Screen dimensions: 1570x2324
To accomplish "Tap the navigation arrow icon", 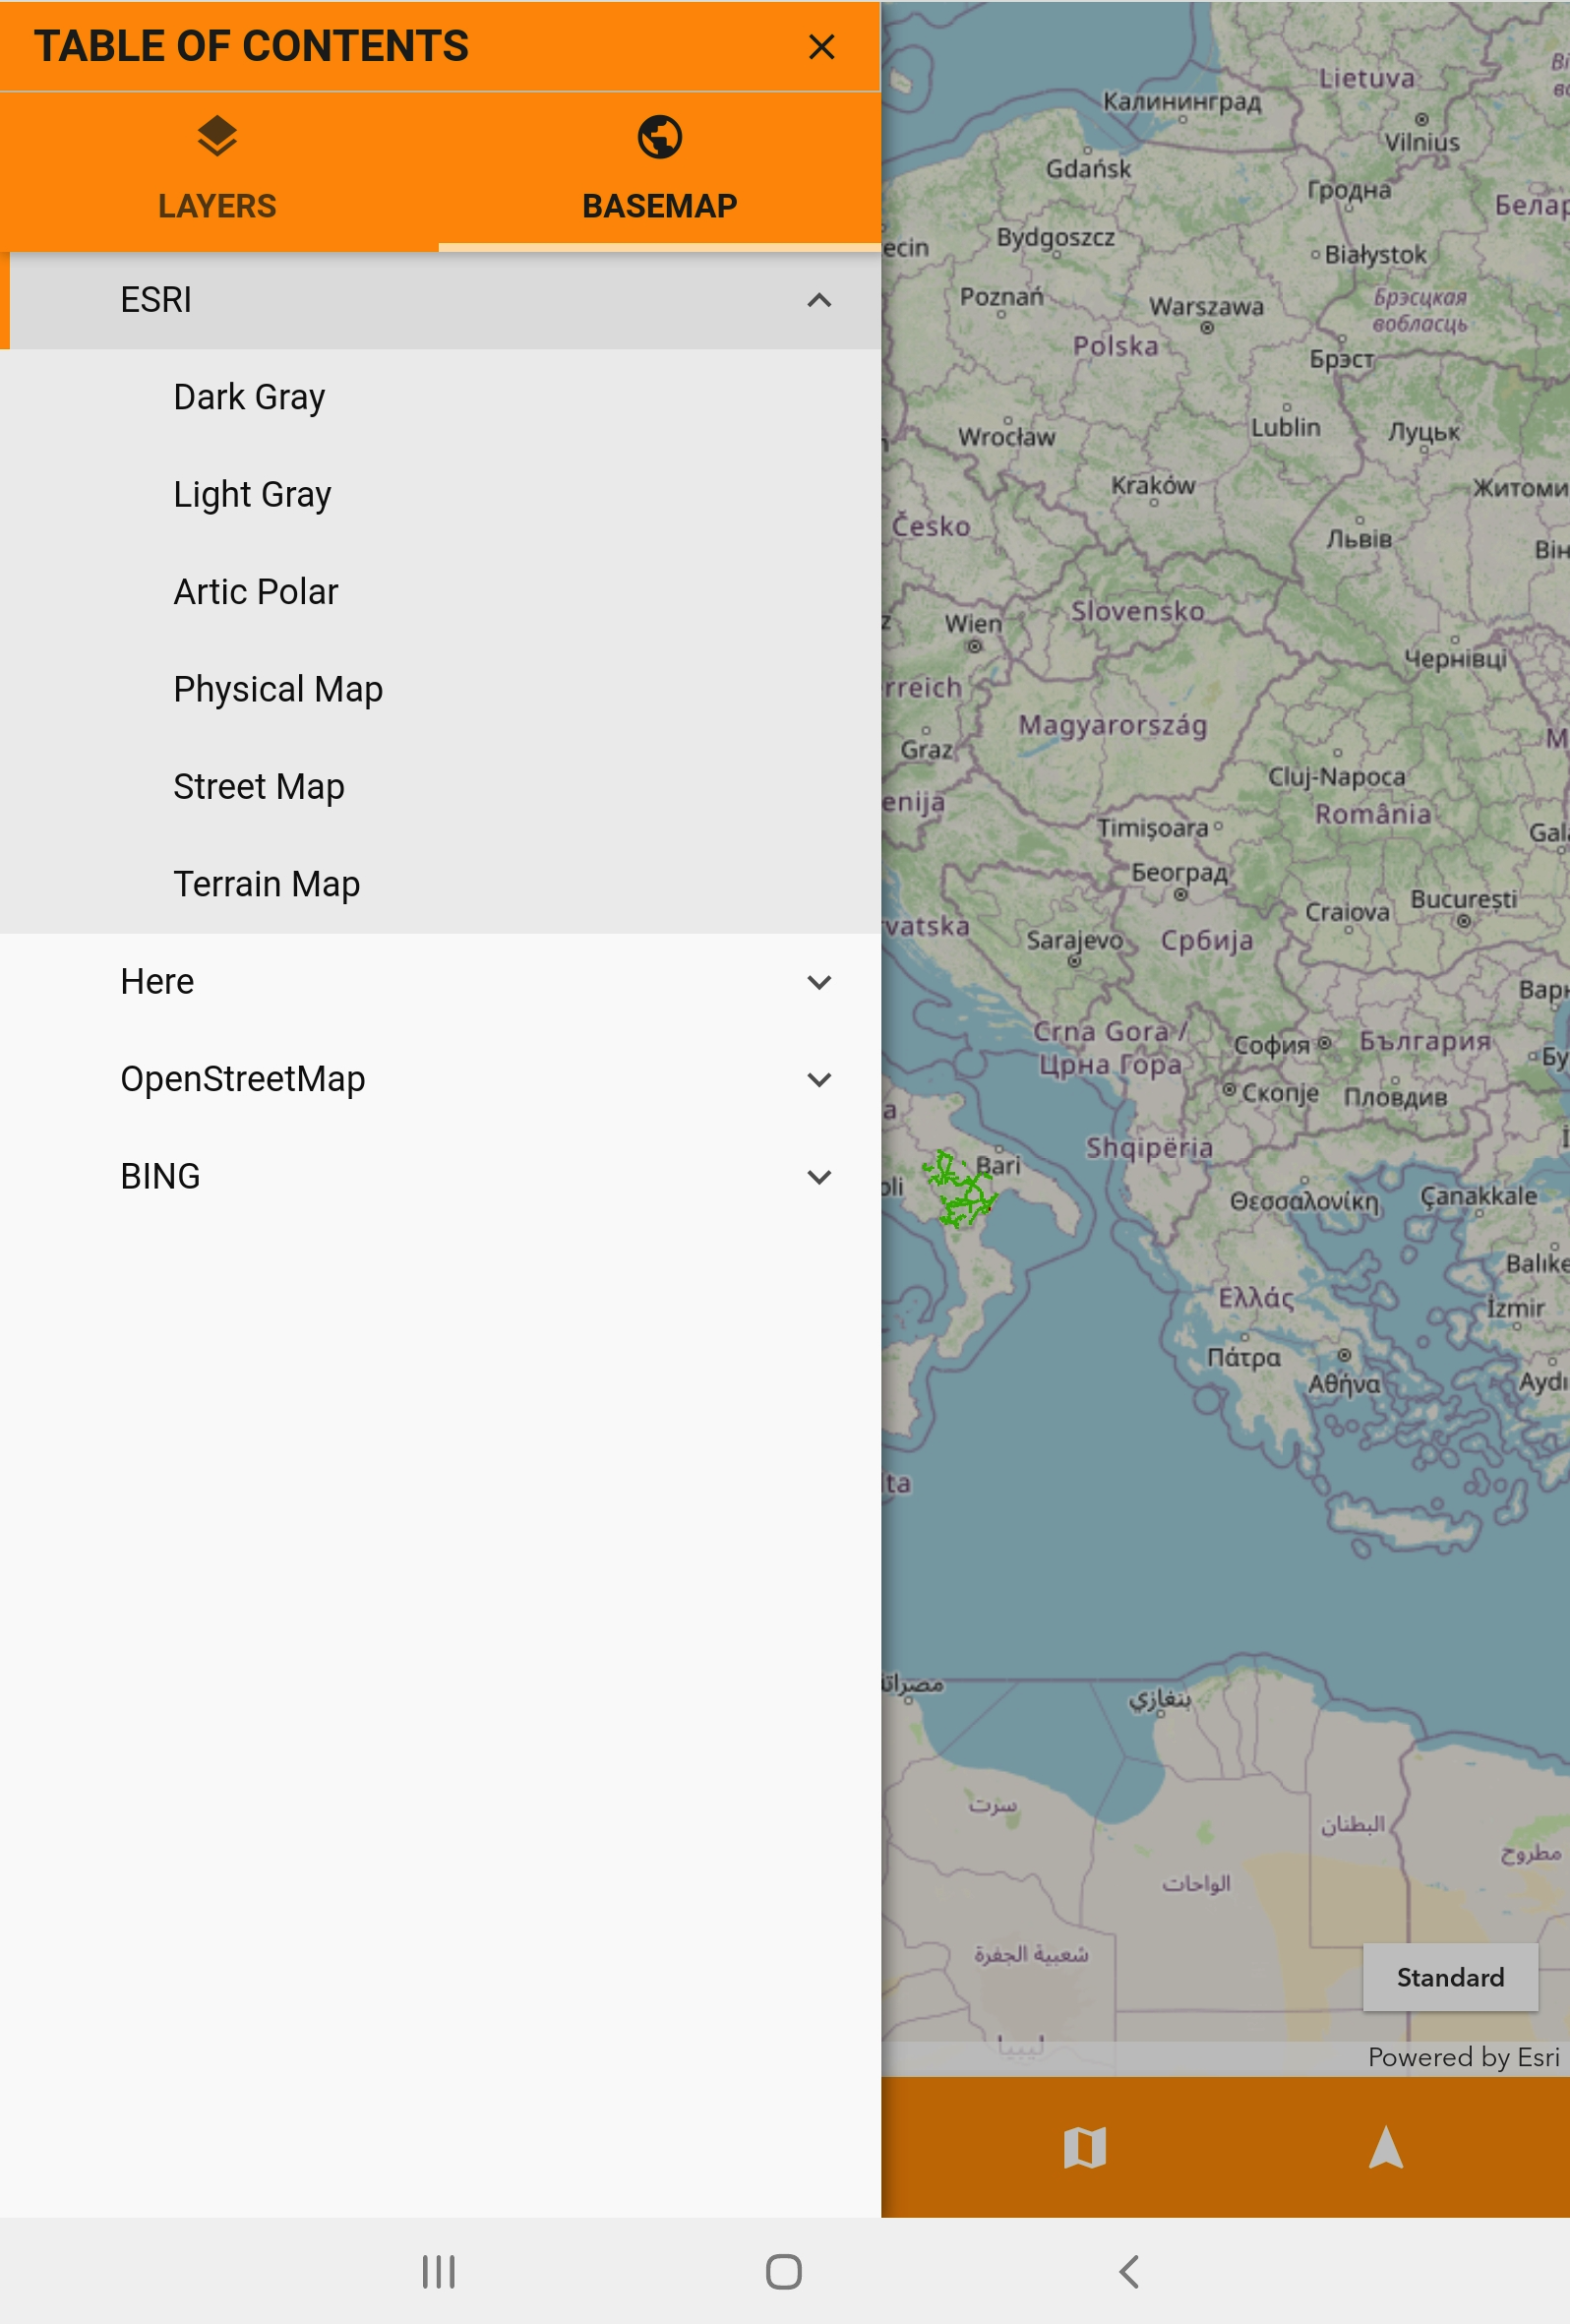I will [x=1386, y=2147].
